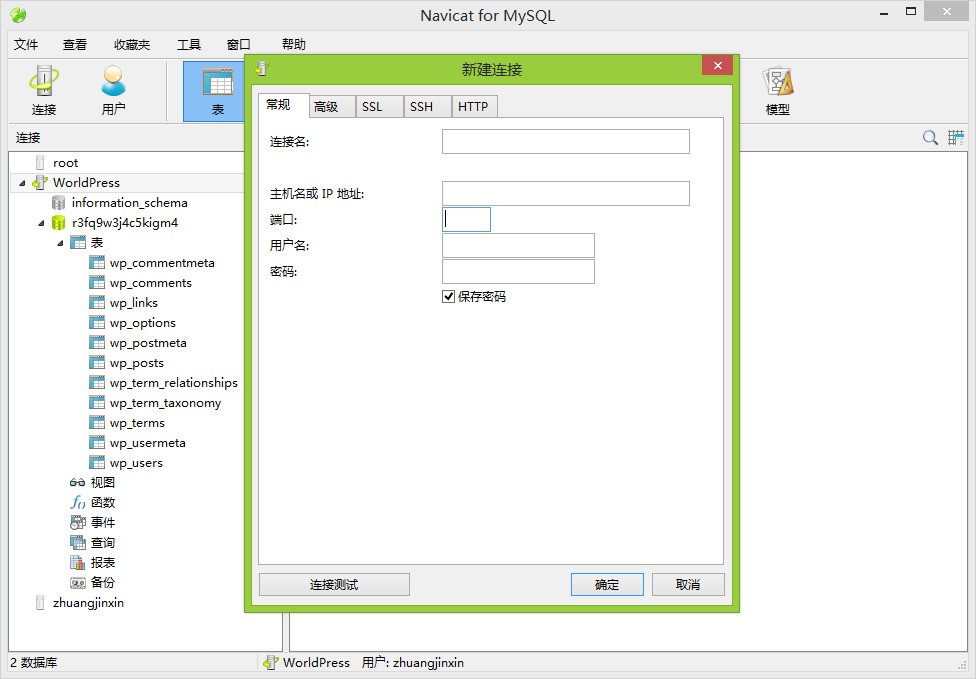Open the 帮助 menu
This screenshot has width=976, height=679.
(x=293, y=44)
